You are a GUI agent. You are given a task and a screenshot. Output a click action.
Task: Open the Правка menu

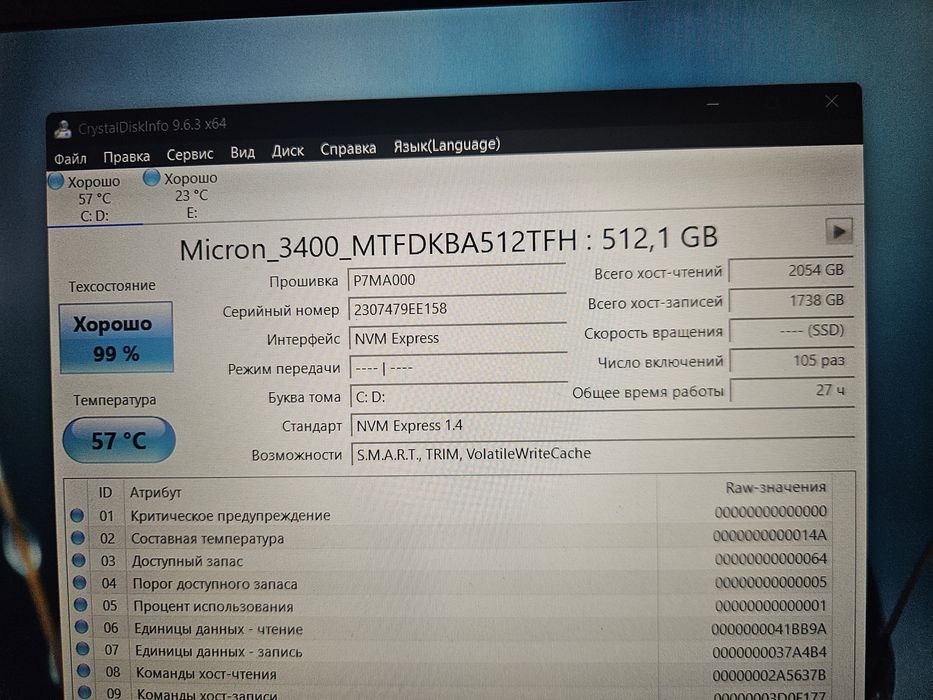tap(126, 157)
